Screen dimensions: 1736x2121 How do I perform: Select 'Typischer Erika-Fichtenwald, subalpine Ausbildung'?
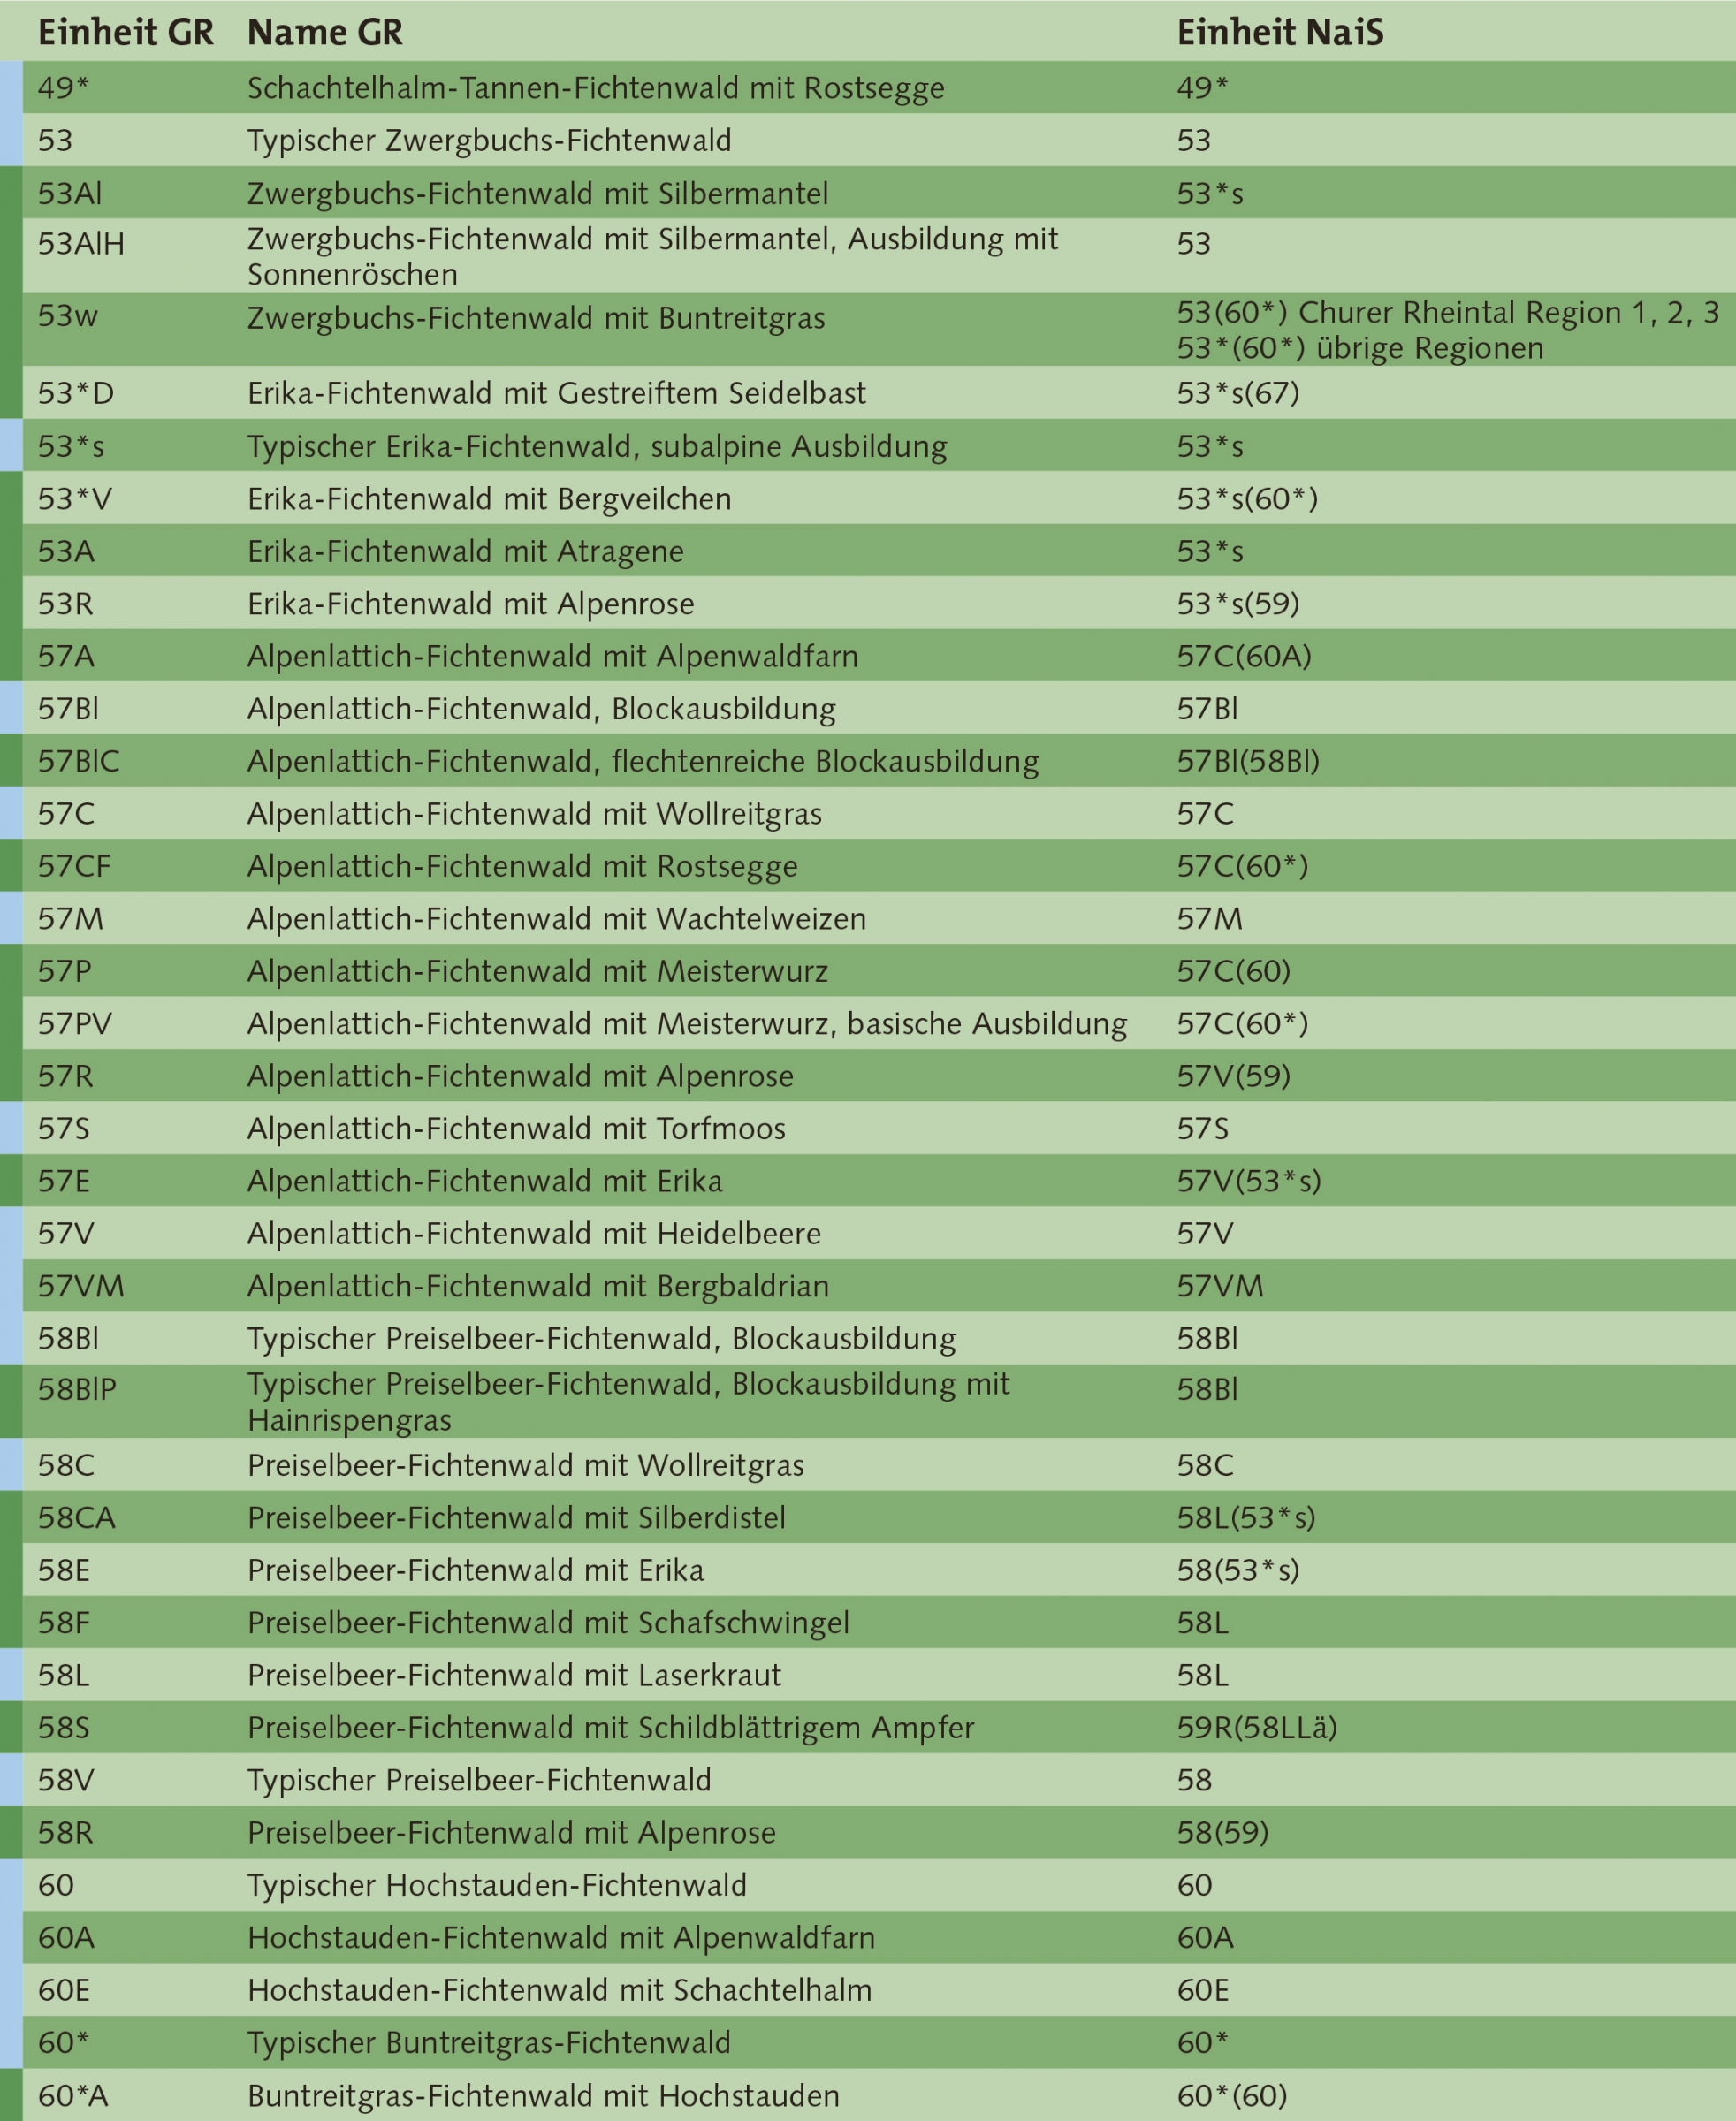coord(597,446)
